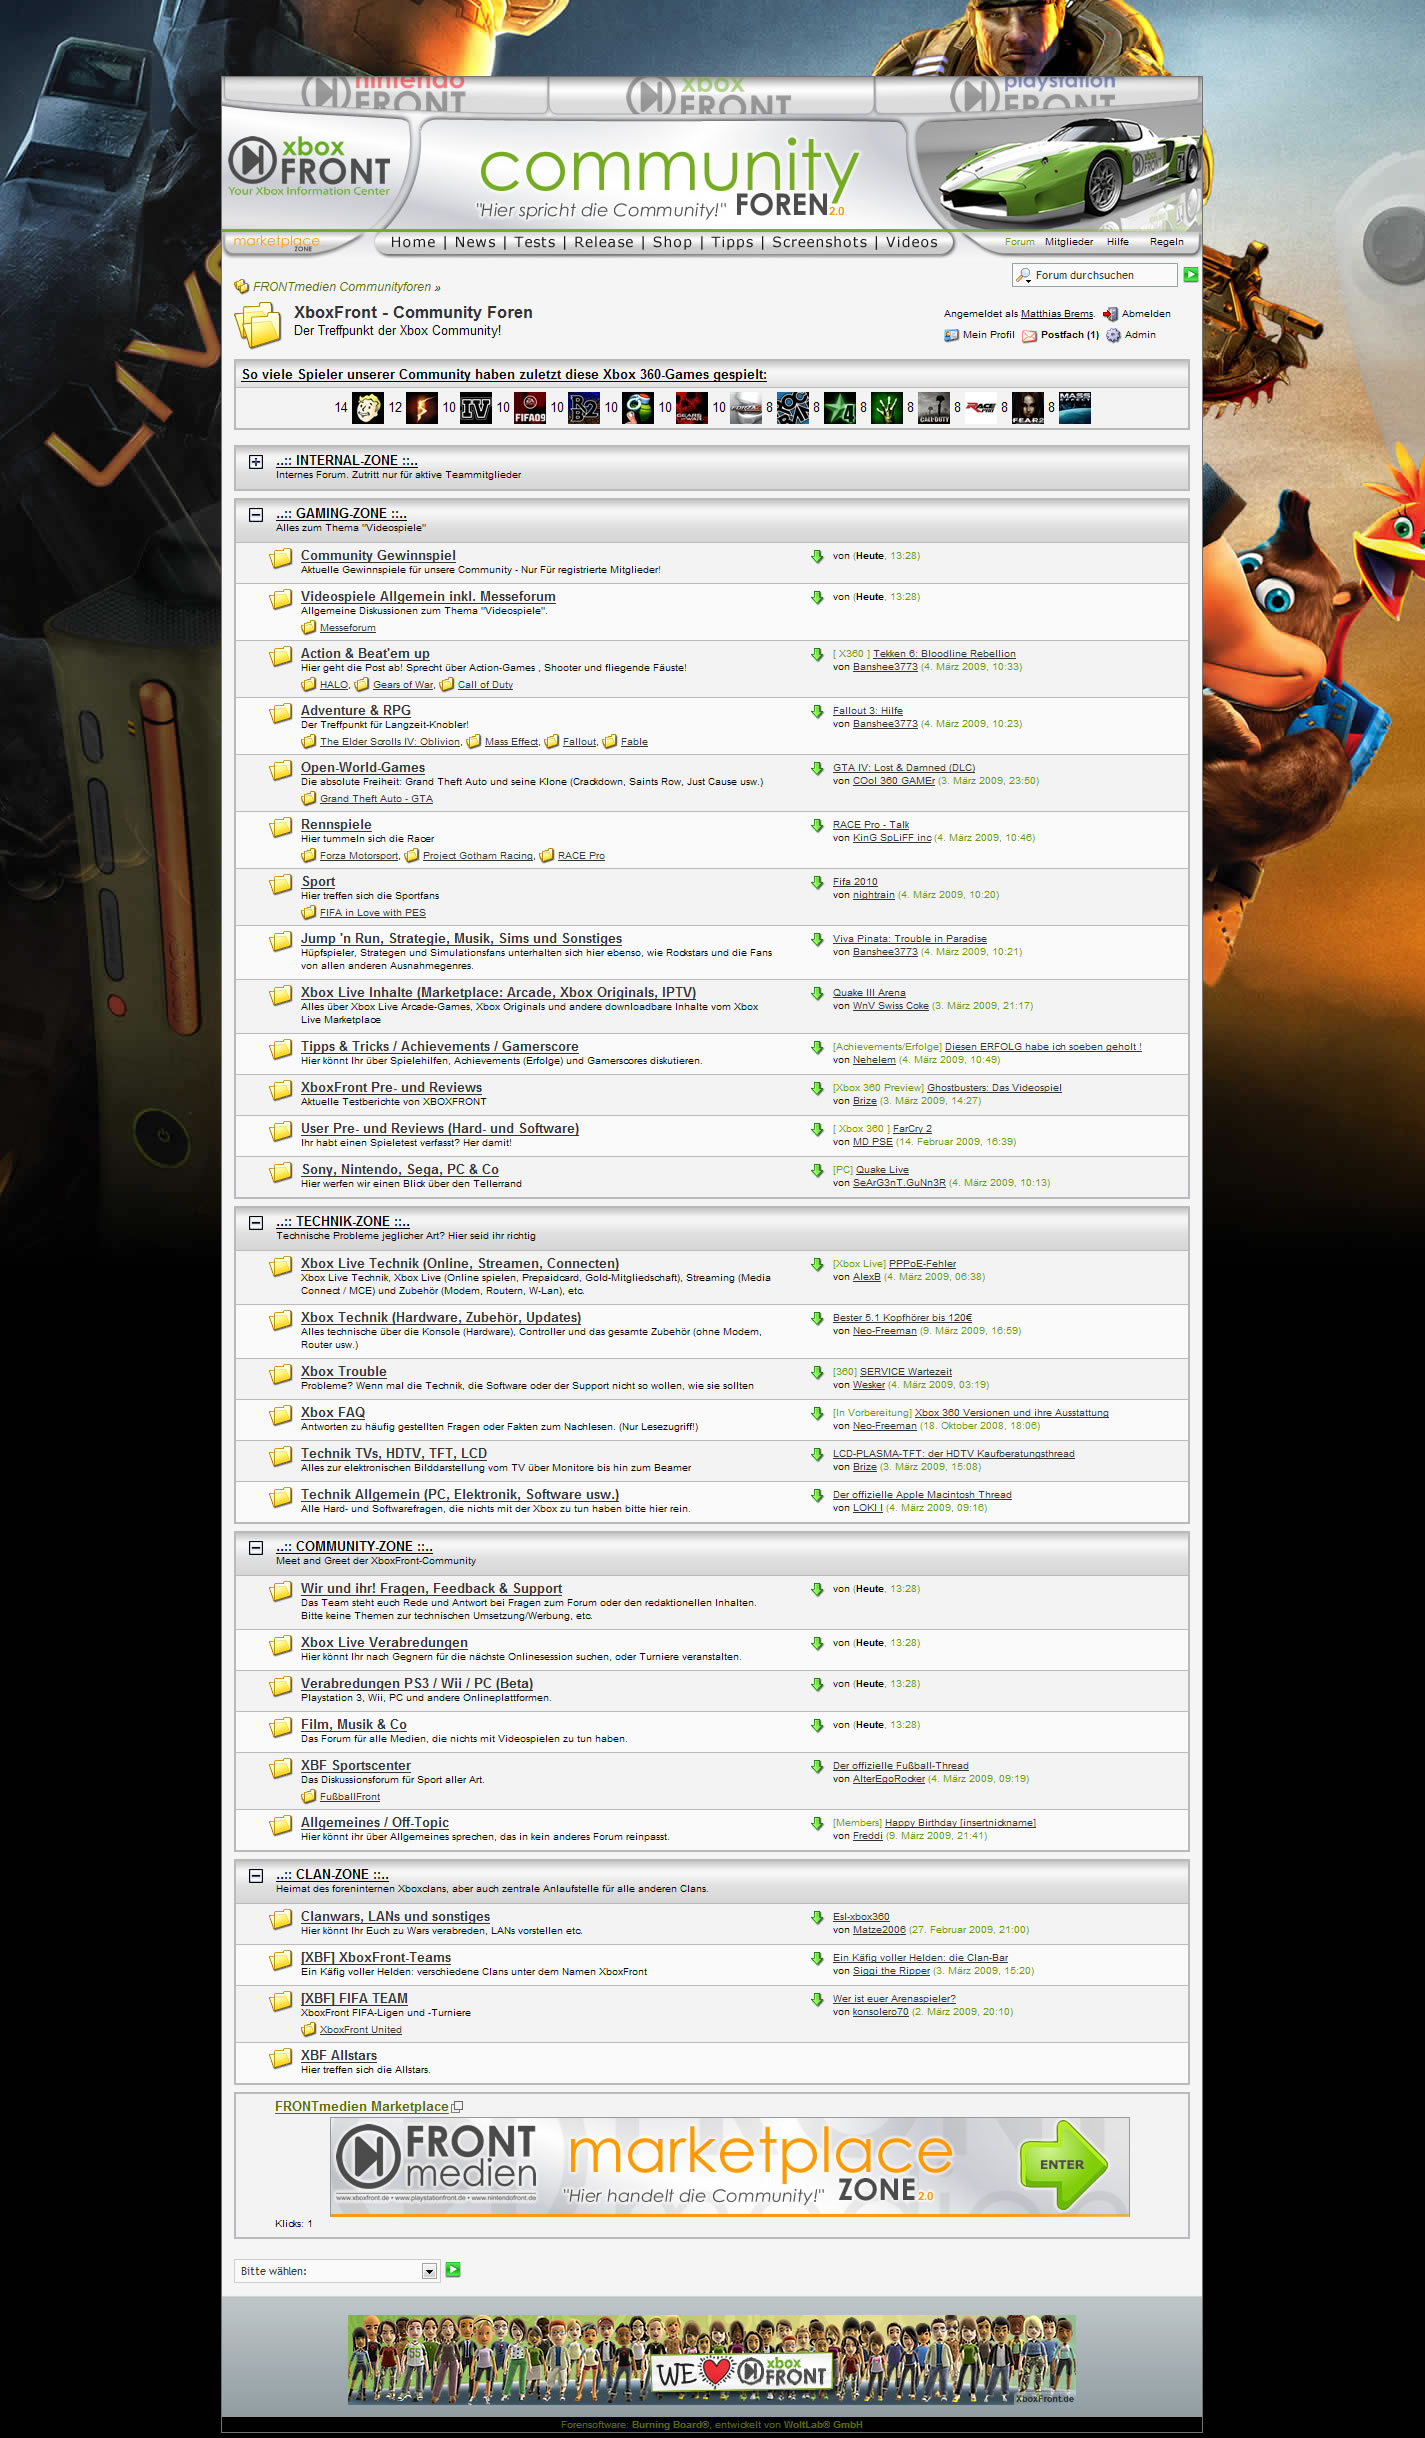Click green last-post arrow for Rennspiele forum

click(817, 826)
